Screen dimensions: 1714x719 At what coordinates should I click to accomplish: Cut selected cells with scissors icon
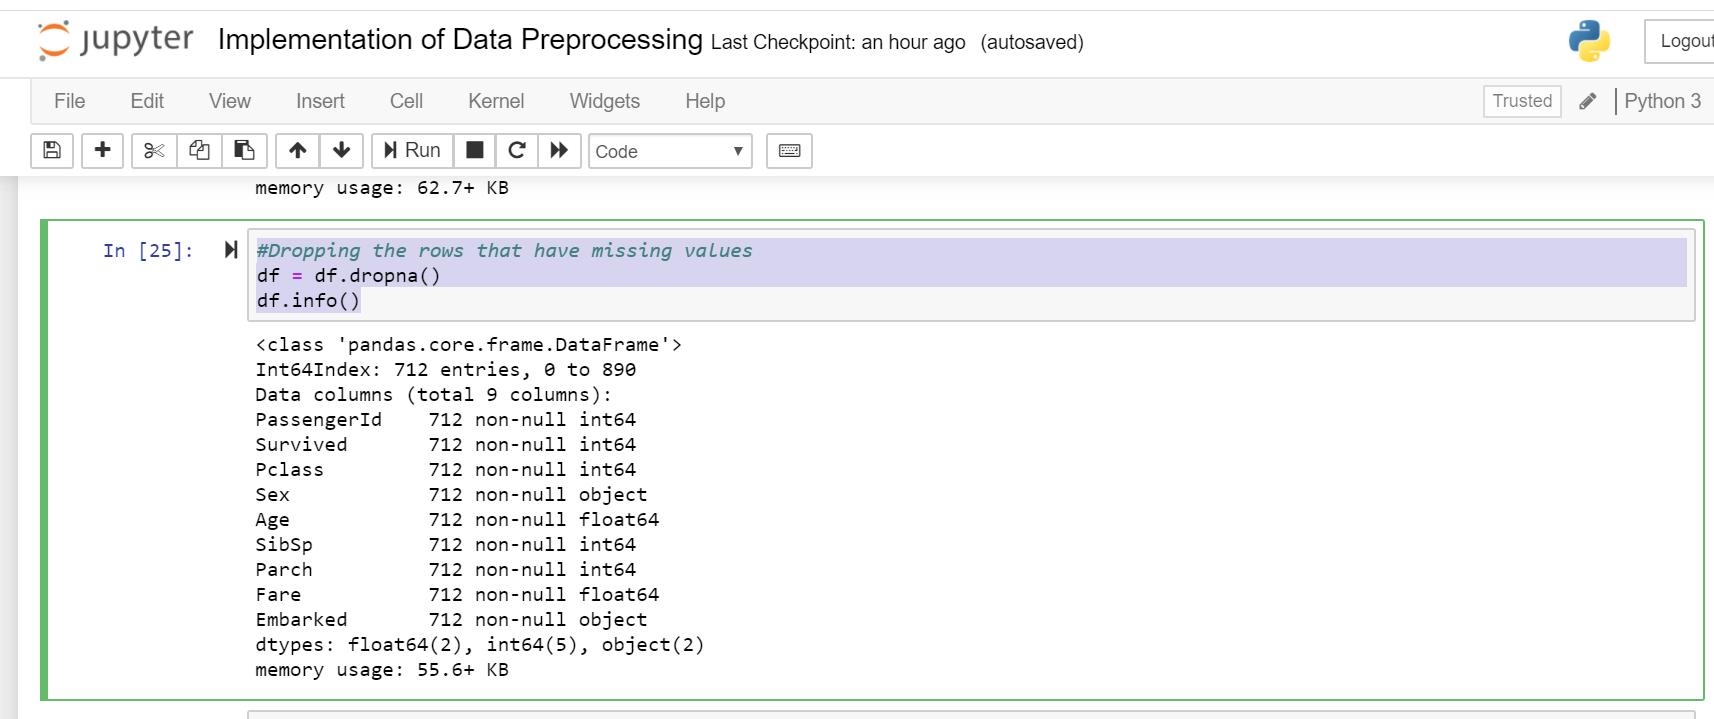click(x=154, y=151)
